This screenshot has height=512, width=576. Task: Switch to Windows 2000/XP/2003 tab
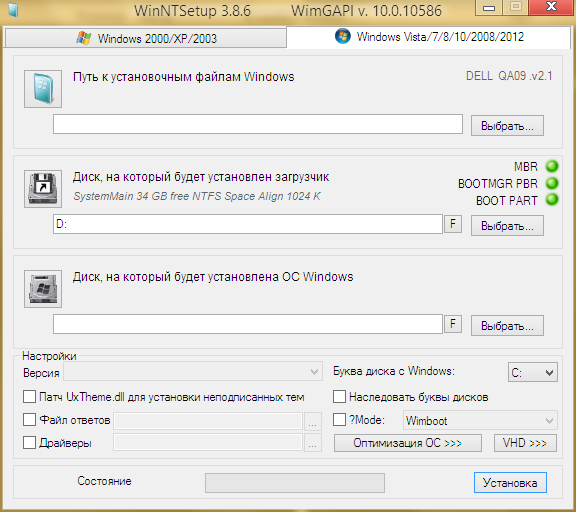pos(145,38)
